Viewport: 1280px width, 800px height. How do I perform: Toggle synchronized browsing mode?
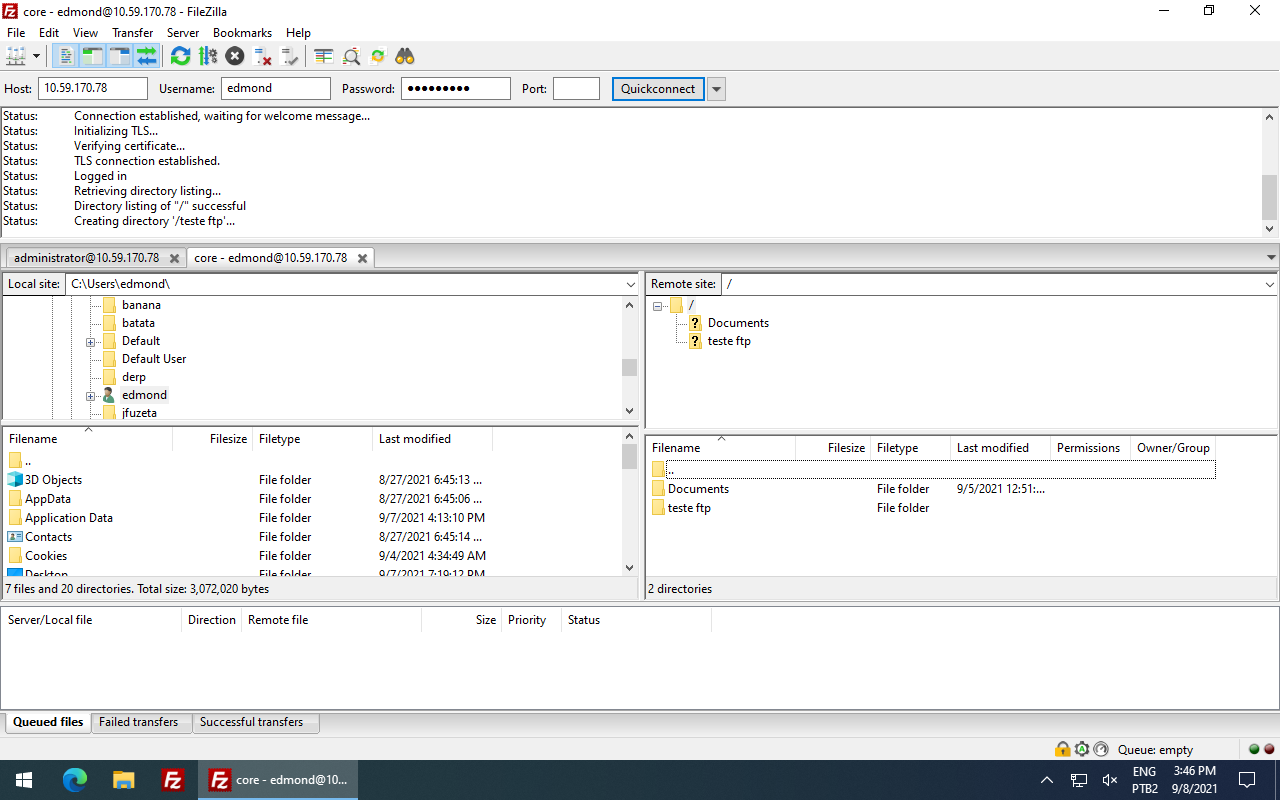377,56
